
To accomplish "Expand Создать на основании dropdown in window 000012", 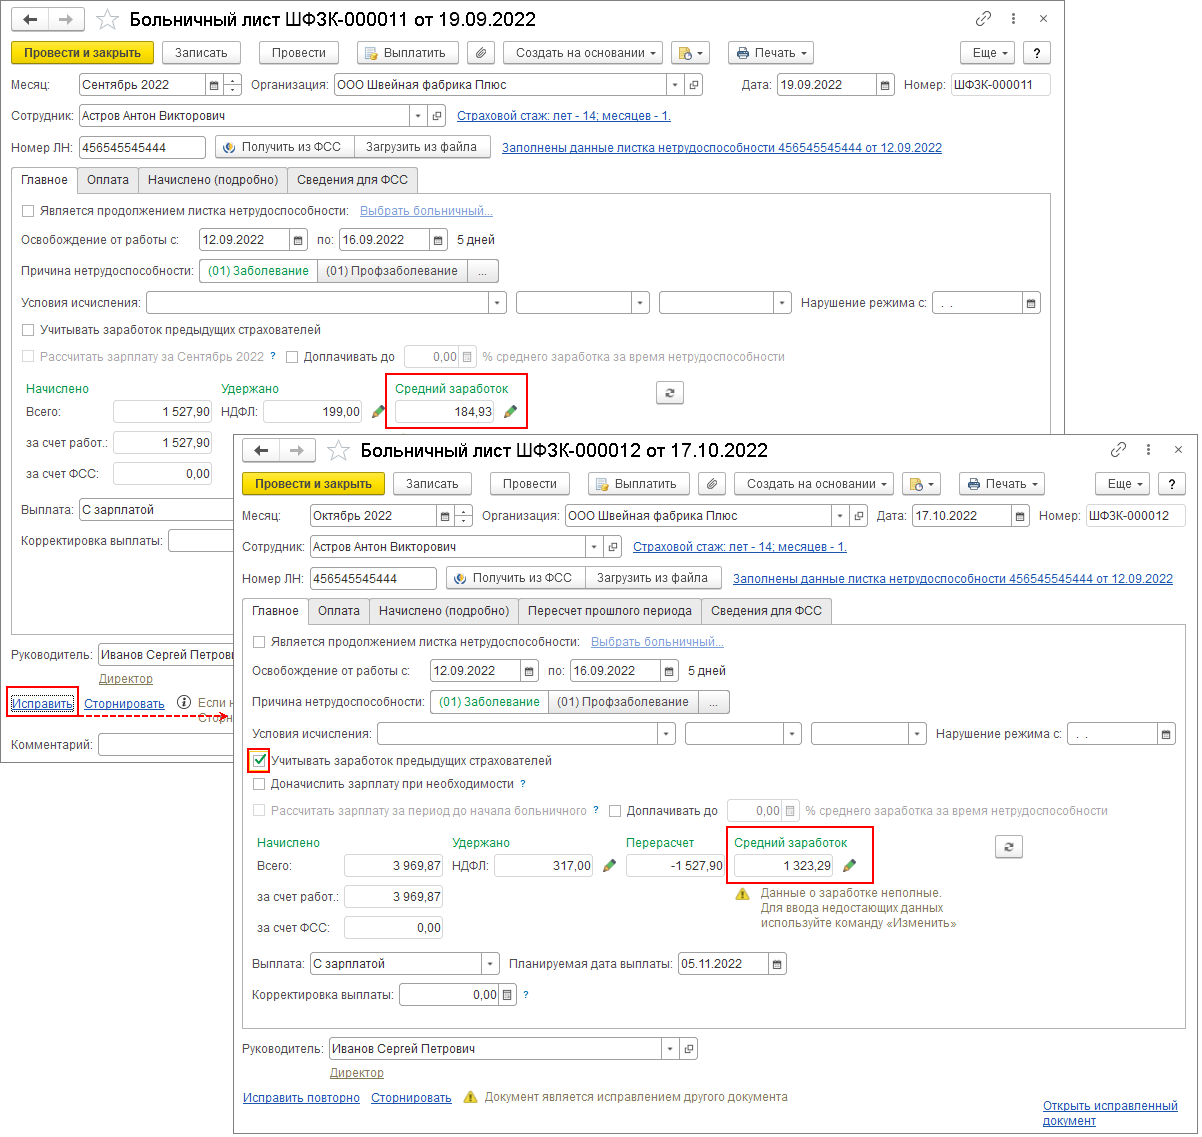I will tap(816, 484).
